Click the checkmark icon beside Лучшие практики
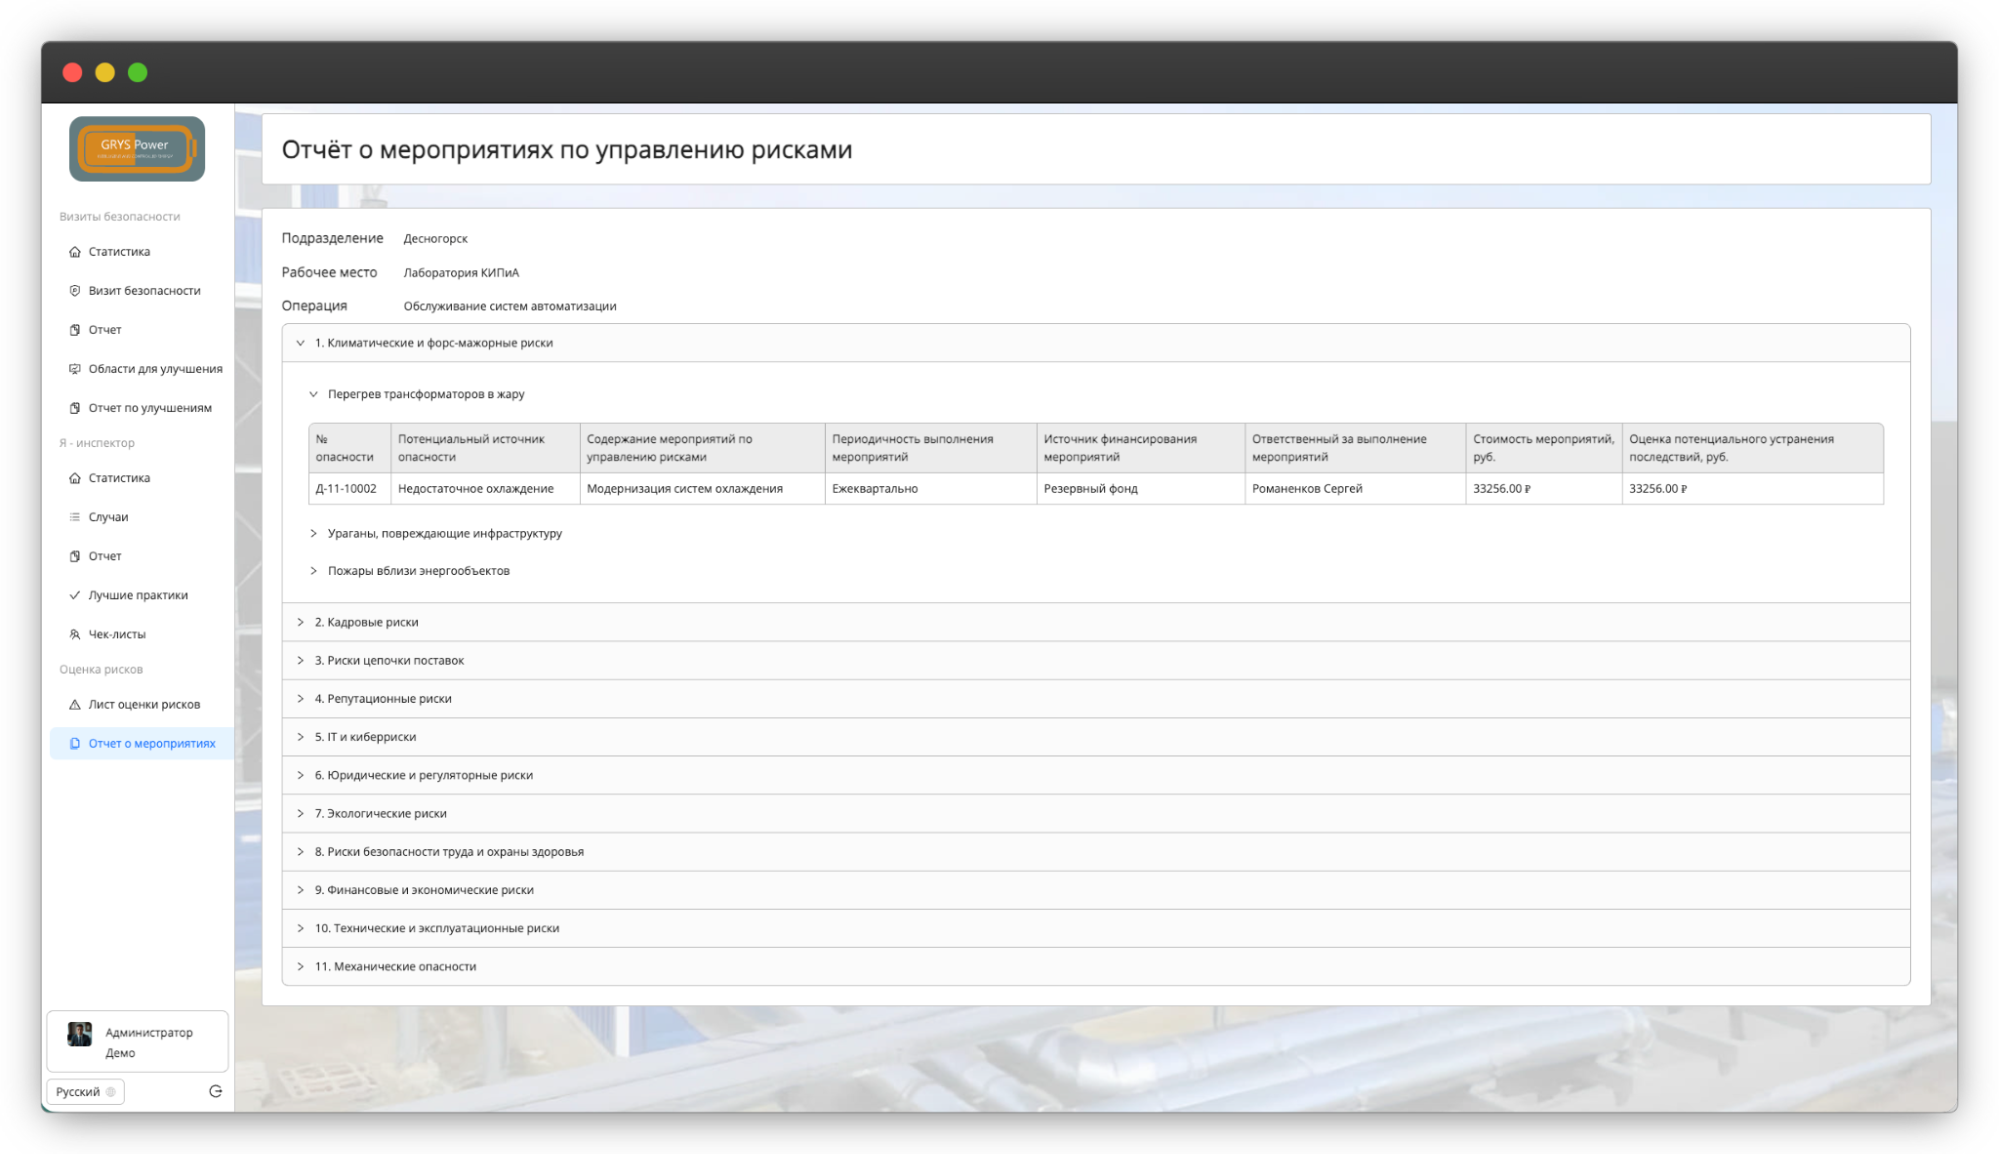The width and height of the screenshot is (1999, 1154). point(75,595)
